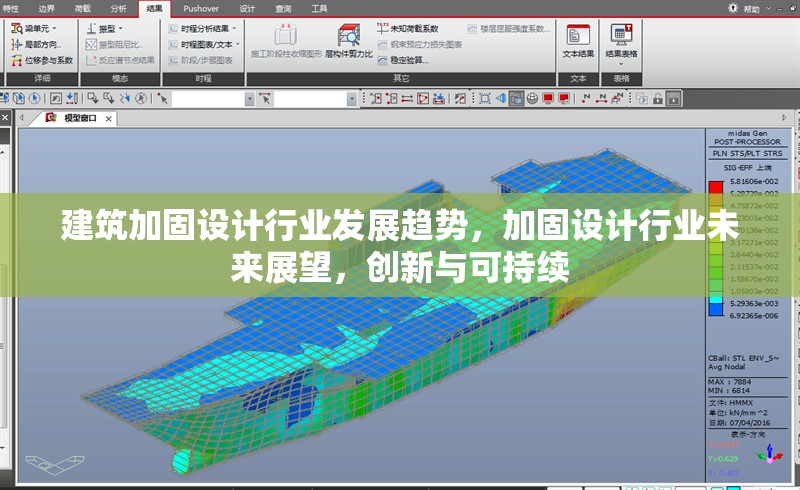The image size is (800, 490).
Task: Expand the 梁单元 dropdown arrow
Action: click(x=54, y=29)
